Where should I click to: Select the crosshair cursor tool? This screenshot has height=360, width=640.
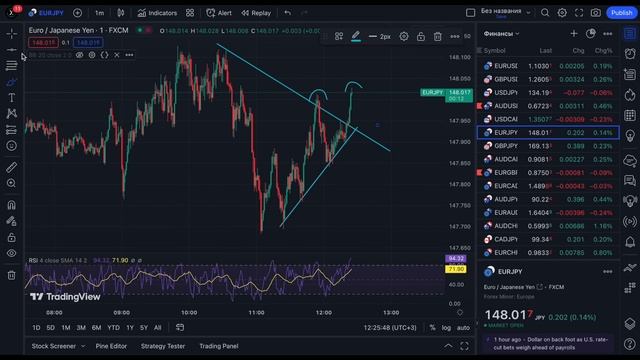(x=11, y=33)
